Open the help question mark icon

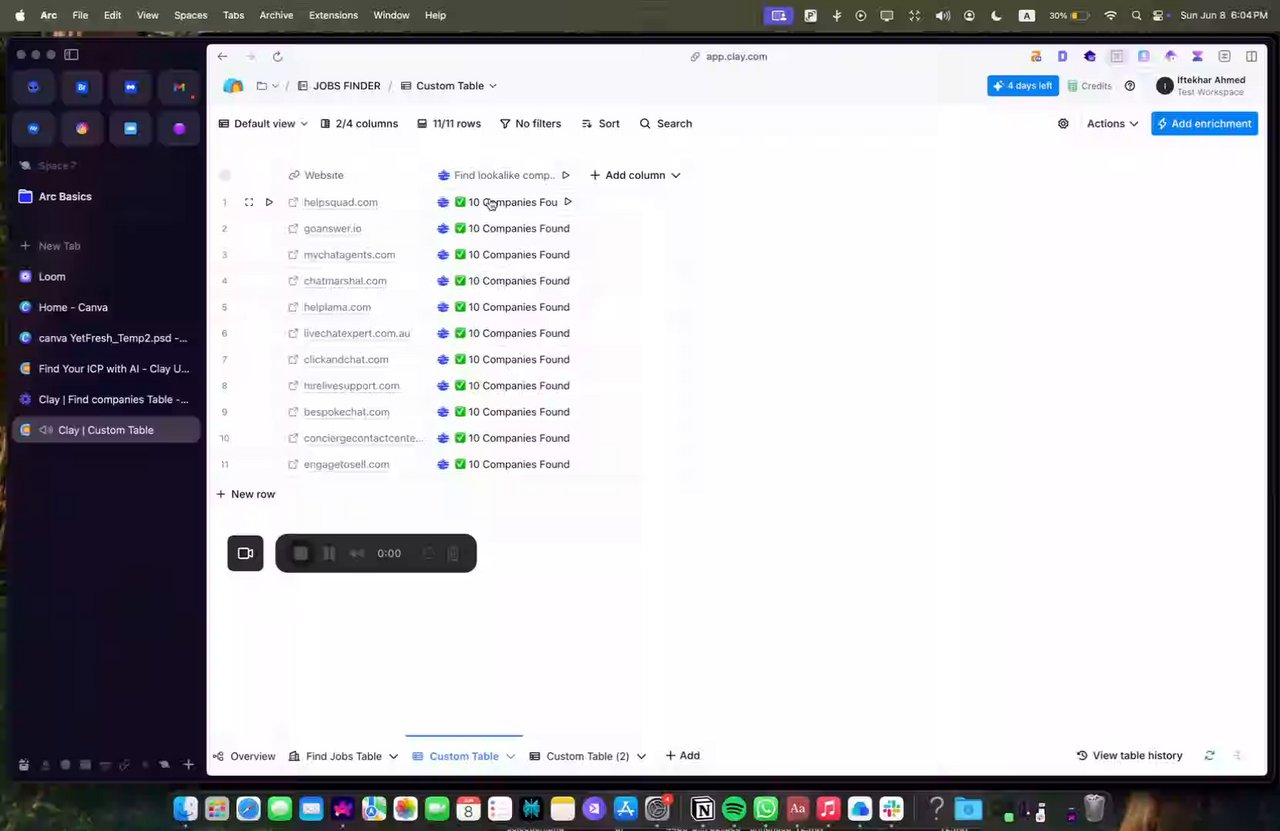[x=1130, y=86]
